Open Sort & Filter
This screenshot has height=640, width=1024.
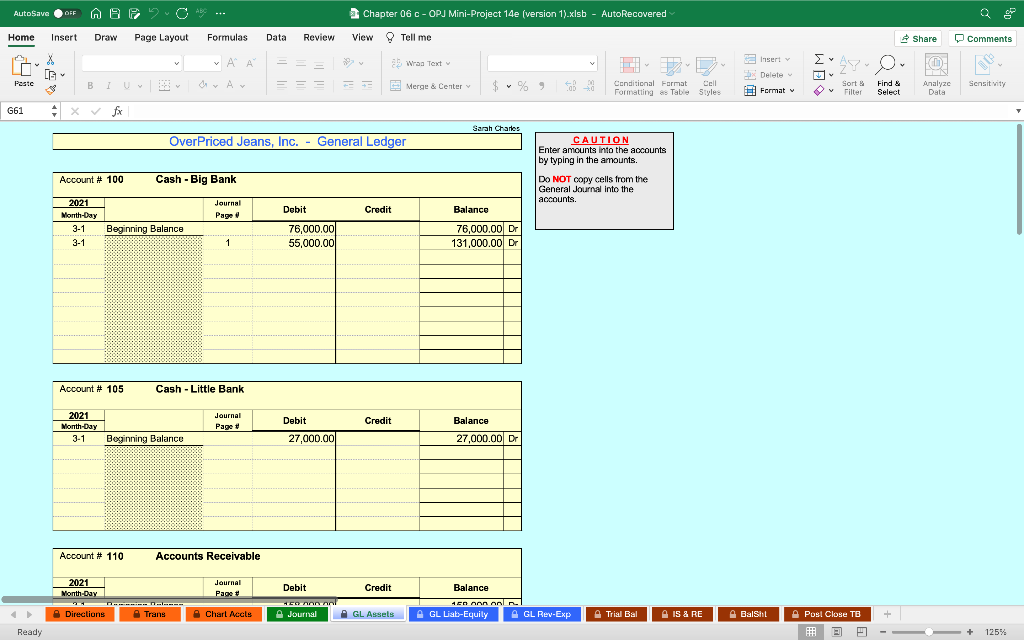pos(853,76)
